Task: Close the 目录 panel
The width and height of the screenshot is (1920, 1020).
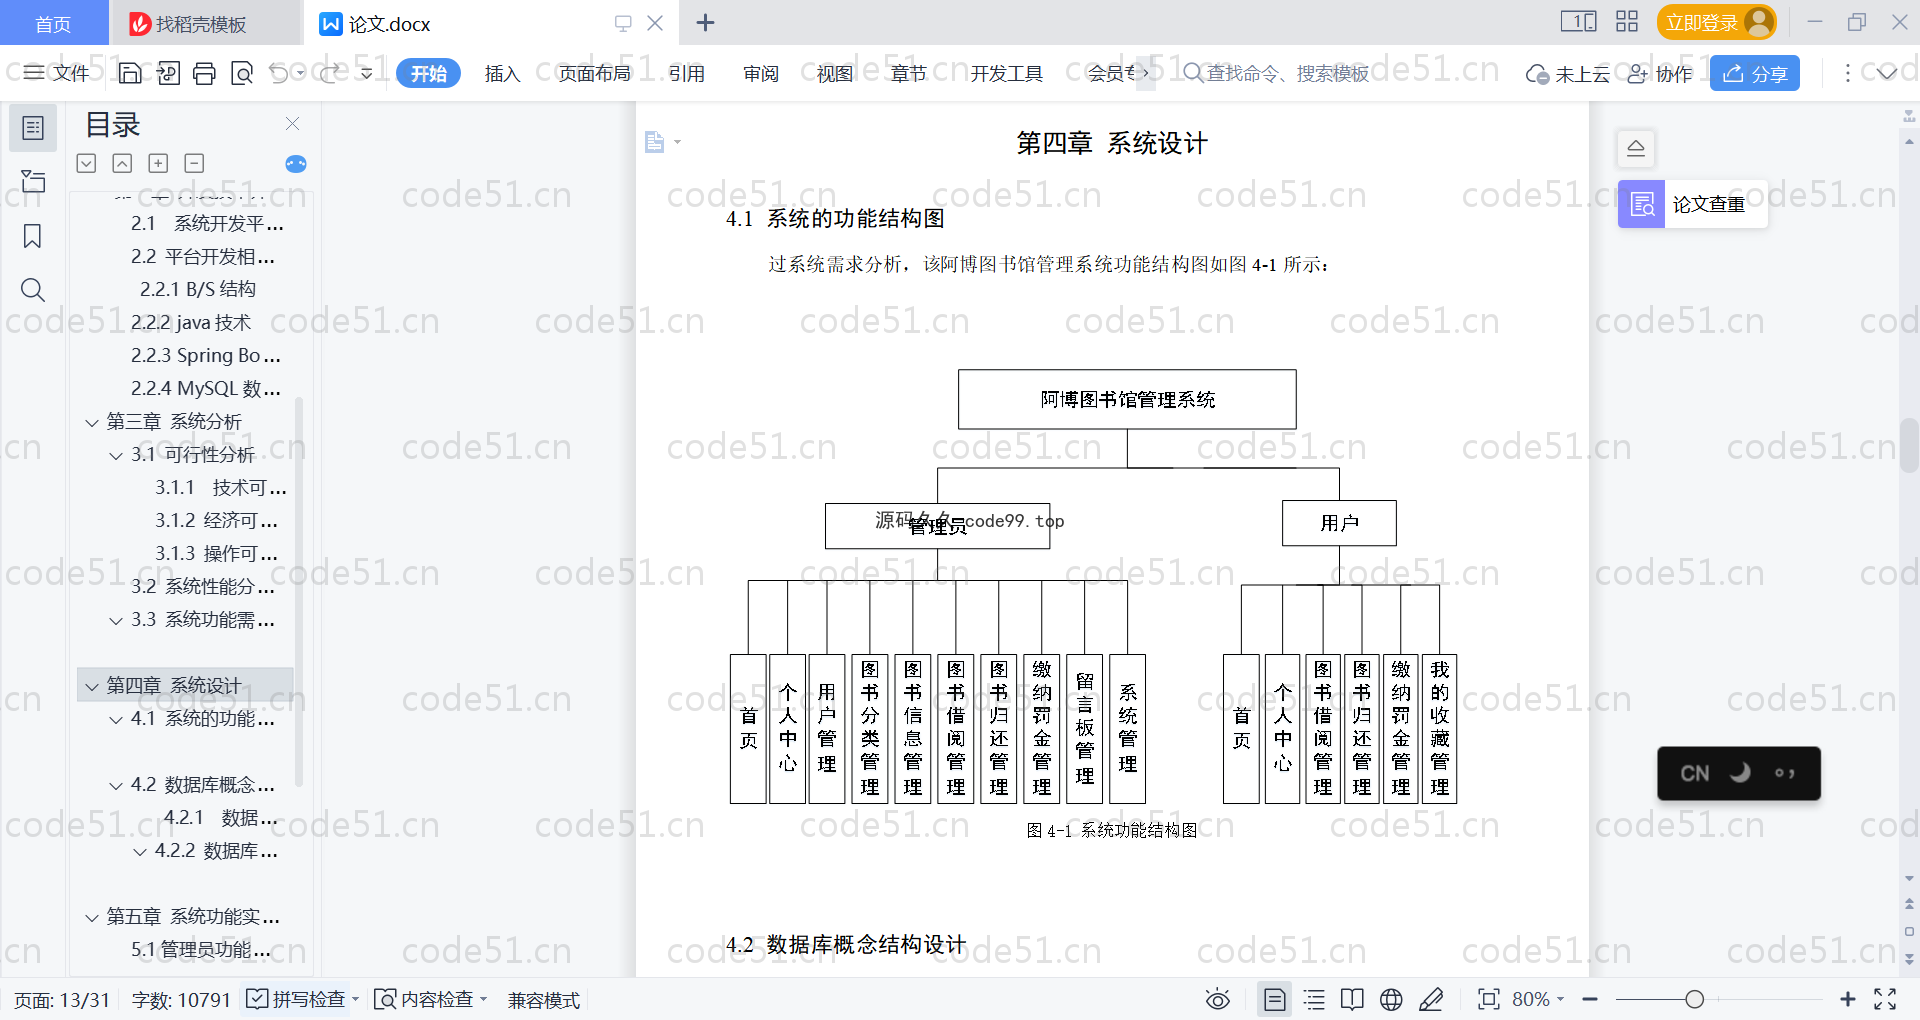Action: point(293,124)
